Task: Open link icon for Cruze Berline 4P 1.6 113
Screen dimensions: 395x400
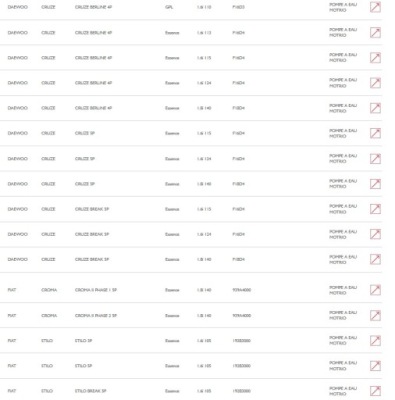Action: (375, 32)
